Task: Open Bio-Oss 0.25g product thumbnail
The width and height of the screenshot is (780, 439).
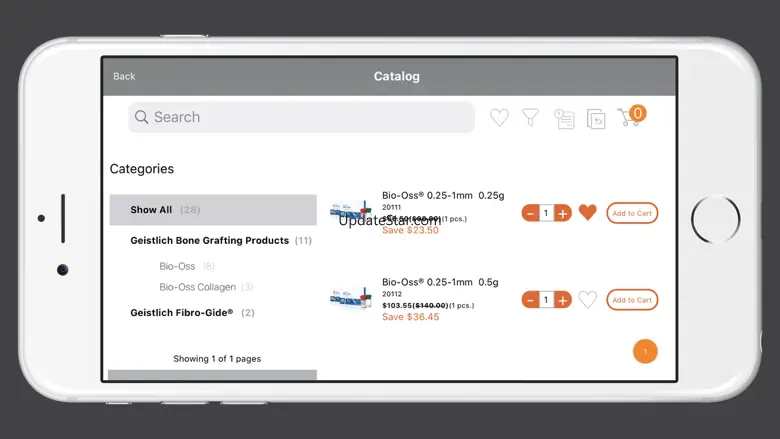Action: click(351, 212)
